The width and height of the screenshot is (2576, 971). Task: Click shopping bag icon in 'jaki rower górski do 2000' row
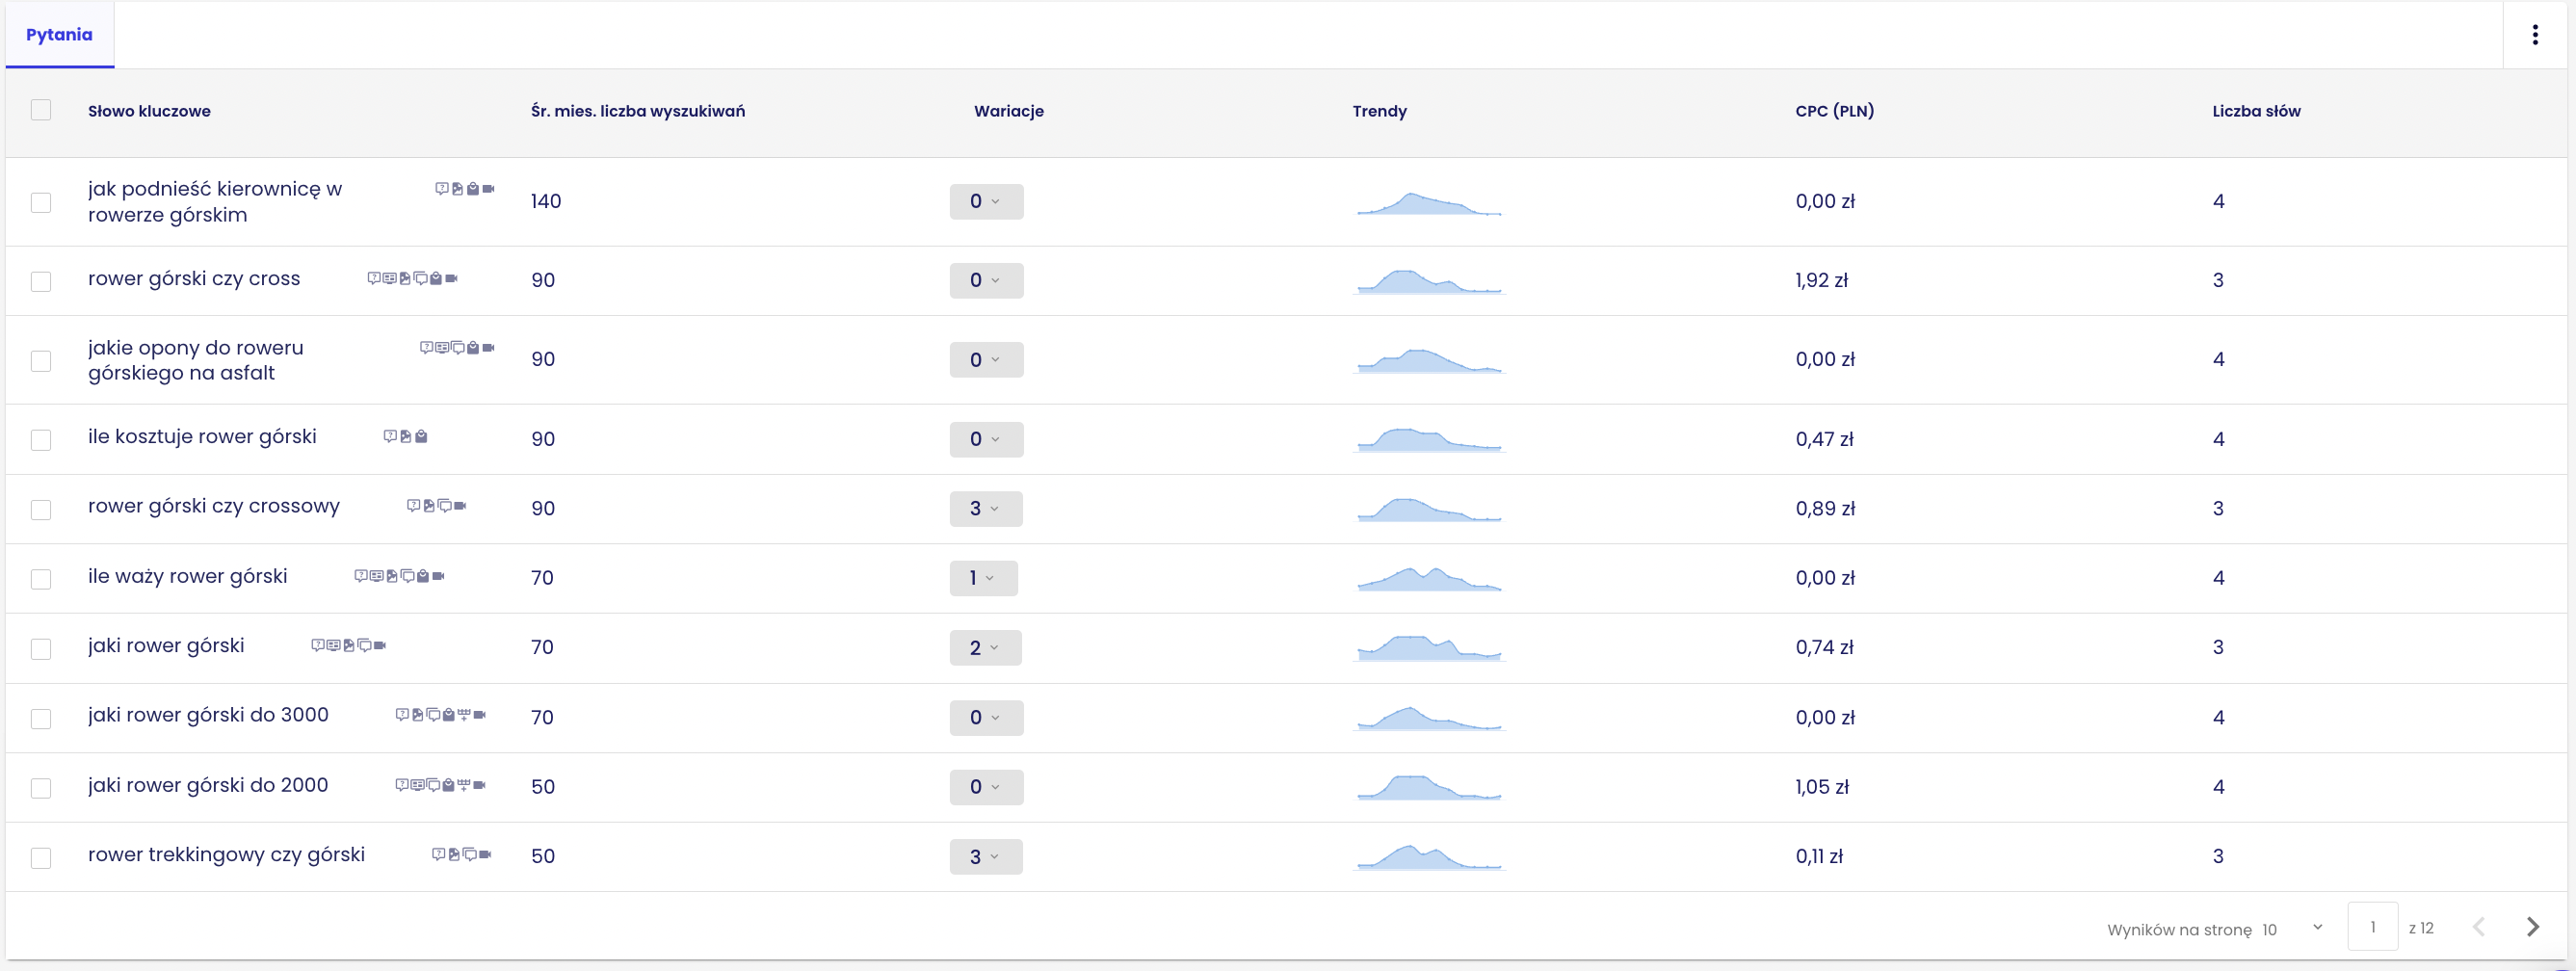point(448,785)
